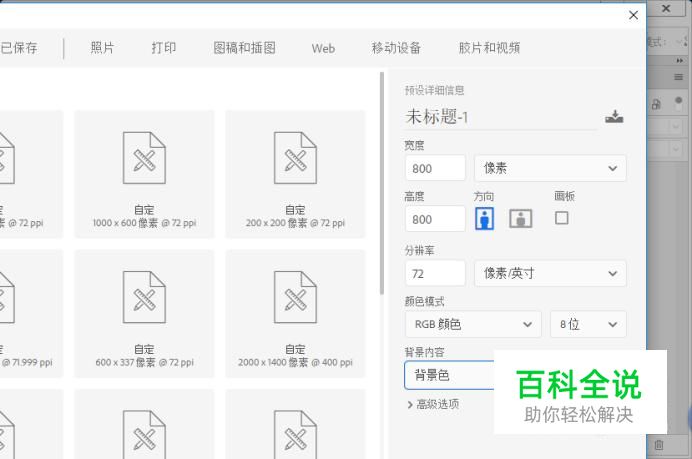The image size is (692, 459).
Task: Select landscape orientation icon
Action: coord(521,218)
